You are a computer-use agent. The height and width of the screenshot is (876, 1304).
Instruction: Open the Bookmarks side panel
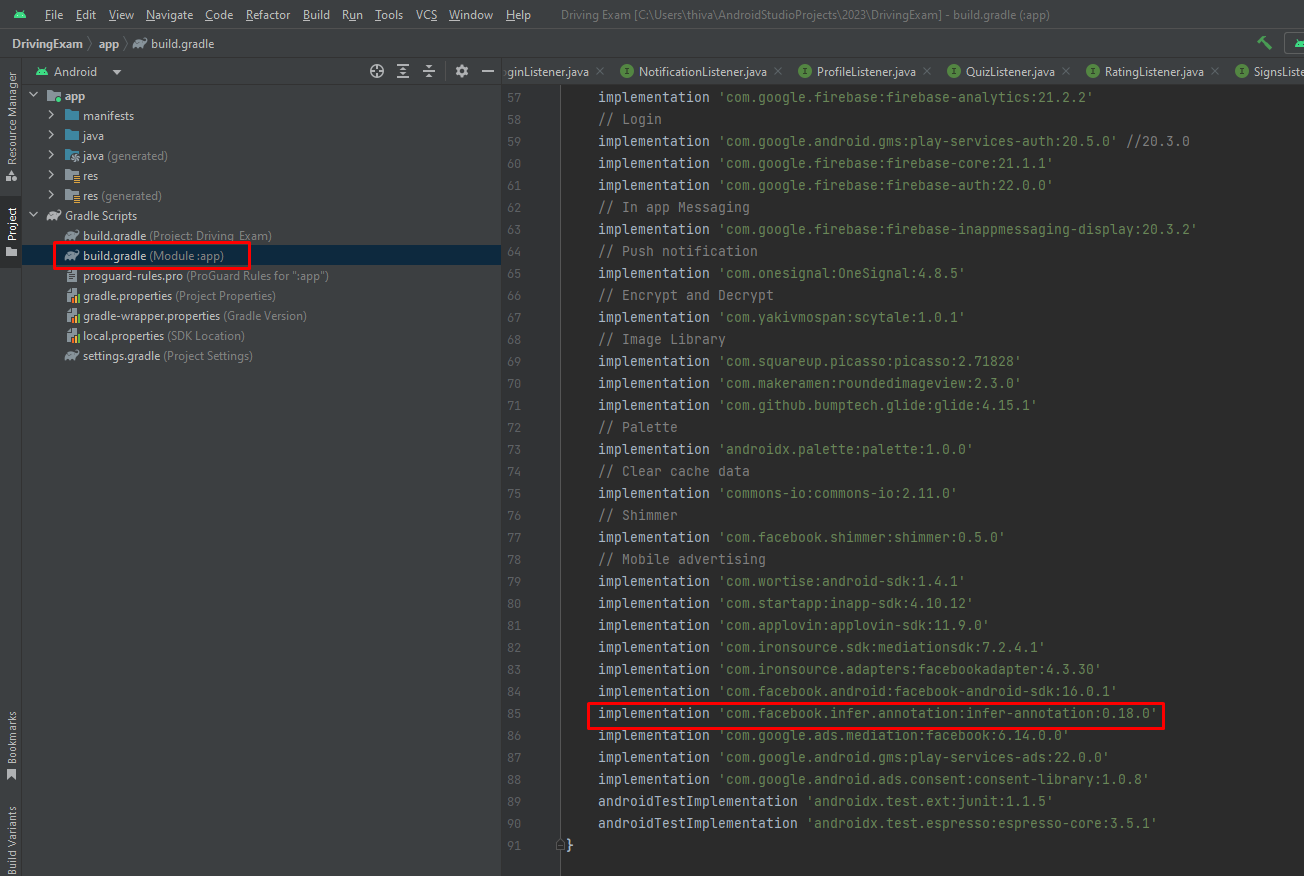coord(12,745)
